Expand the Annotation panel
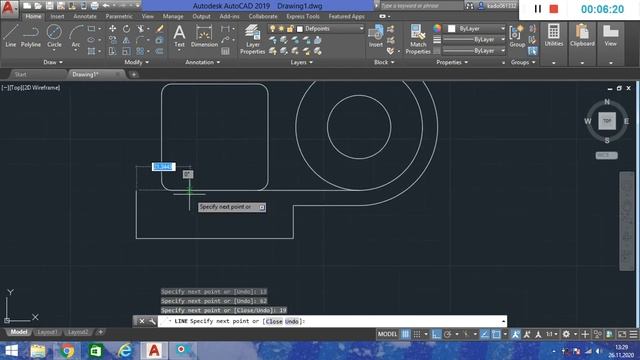Viewport: 640px width, 360px height. (202, 62)
